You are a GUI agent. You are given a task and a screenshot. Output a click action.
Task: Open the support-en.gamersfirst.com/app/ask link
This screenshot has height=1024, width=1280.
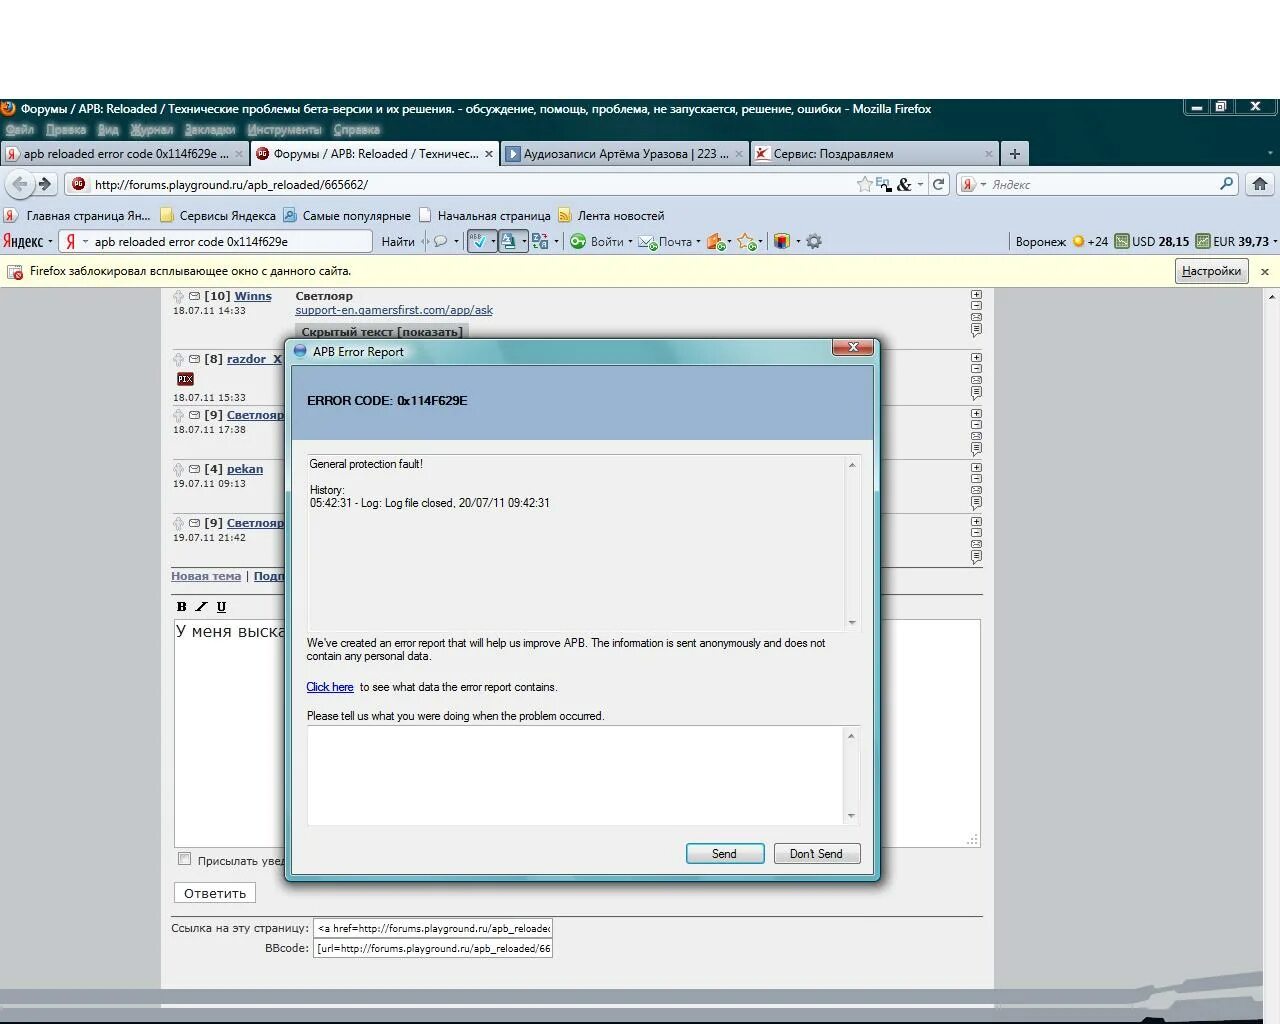[x=394, y=310]
